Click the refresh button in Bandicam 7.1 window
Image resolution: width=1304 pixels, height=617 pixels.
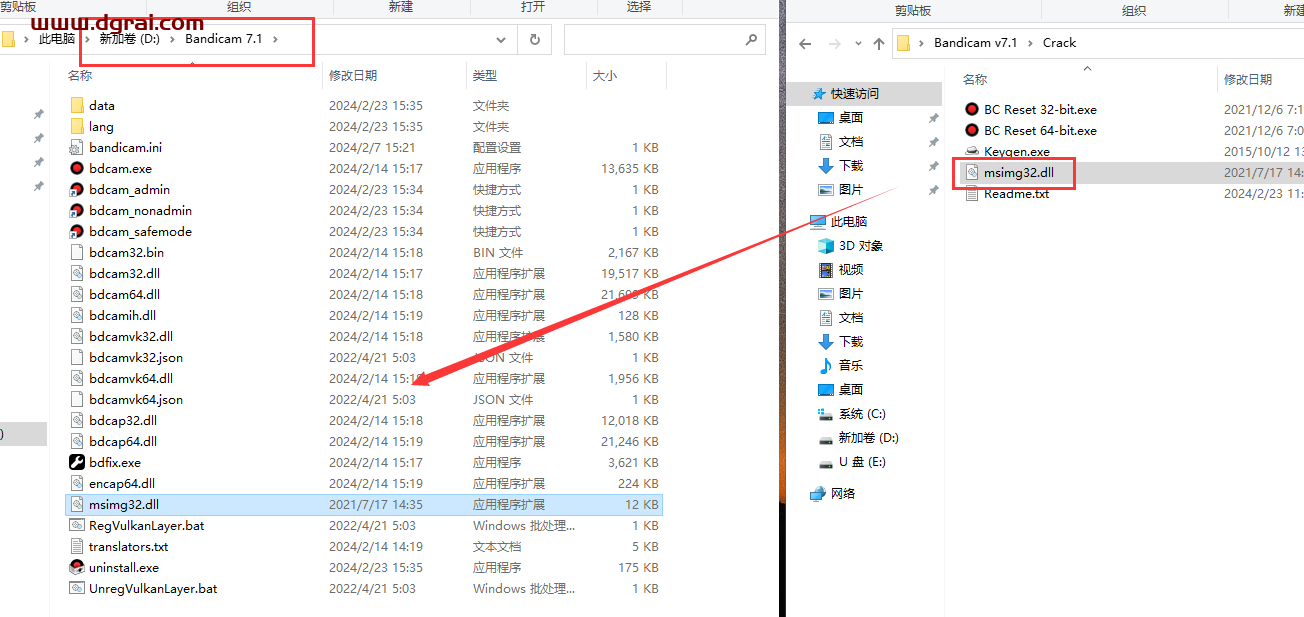[x=535, y=40]
